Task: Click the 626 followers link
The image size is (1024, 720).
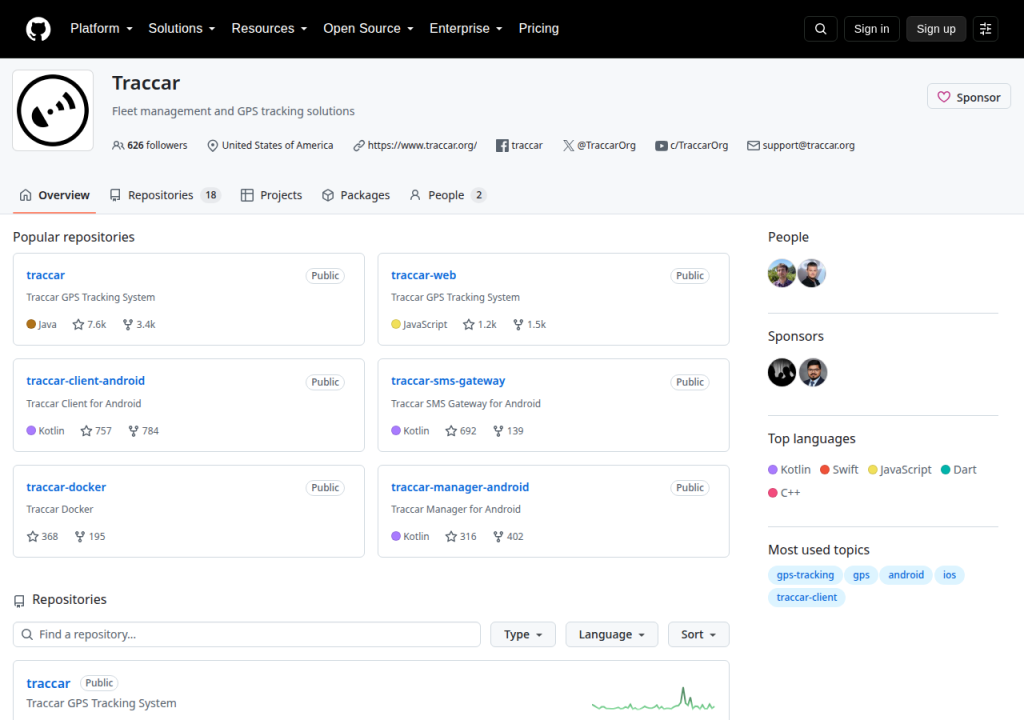Action: (x=150, y=145)
